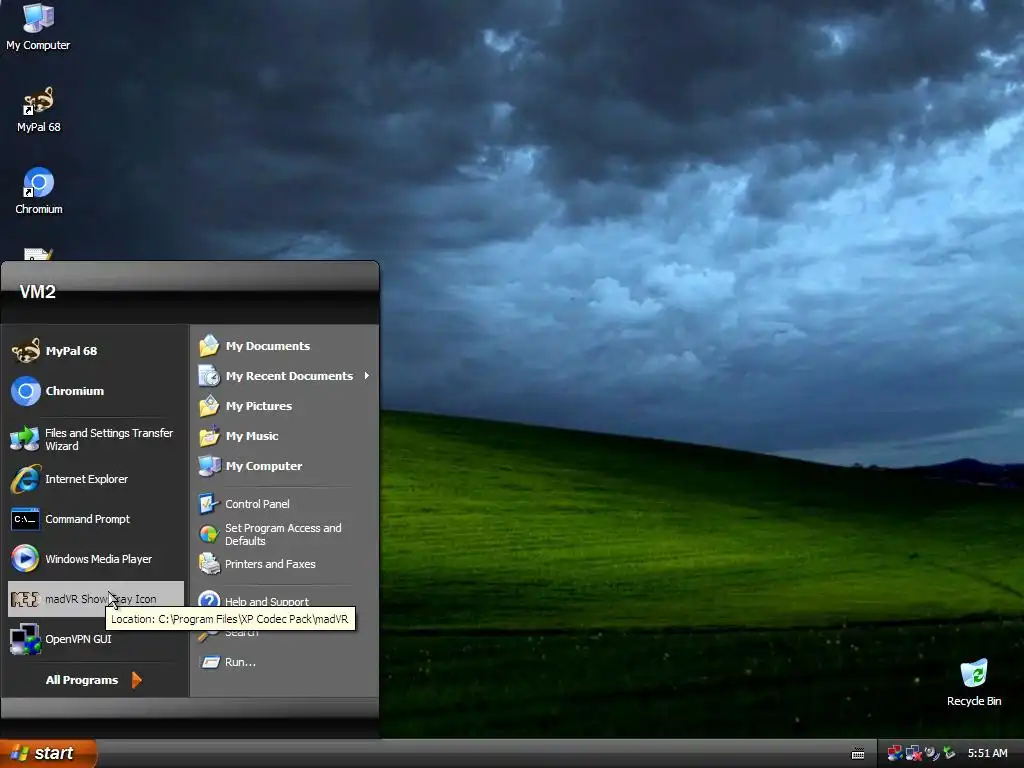Open the My Pictures folder
The height and width of the screenshot is (768, 1024).
tap(285, 406)
